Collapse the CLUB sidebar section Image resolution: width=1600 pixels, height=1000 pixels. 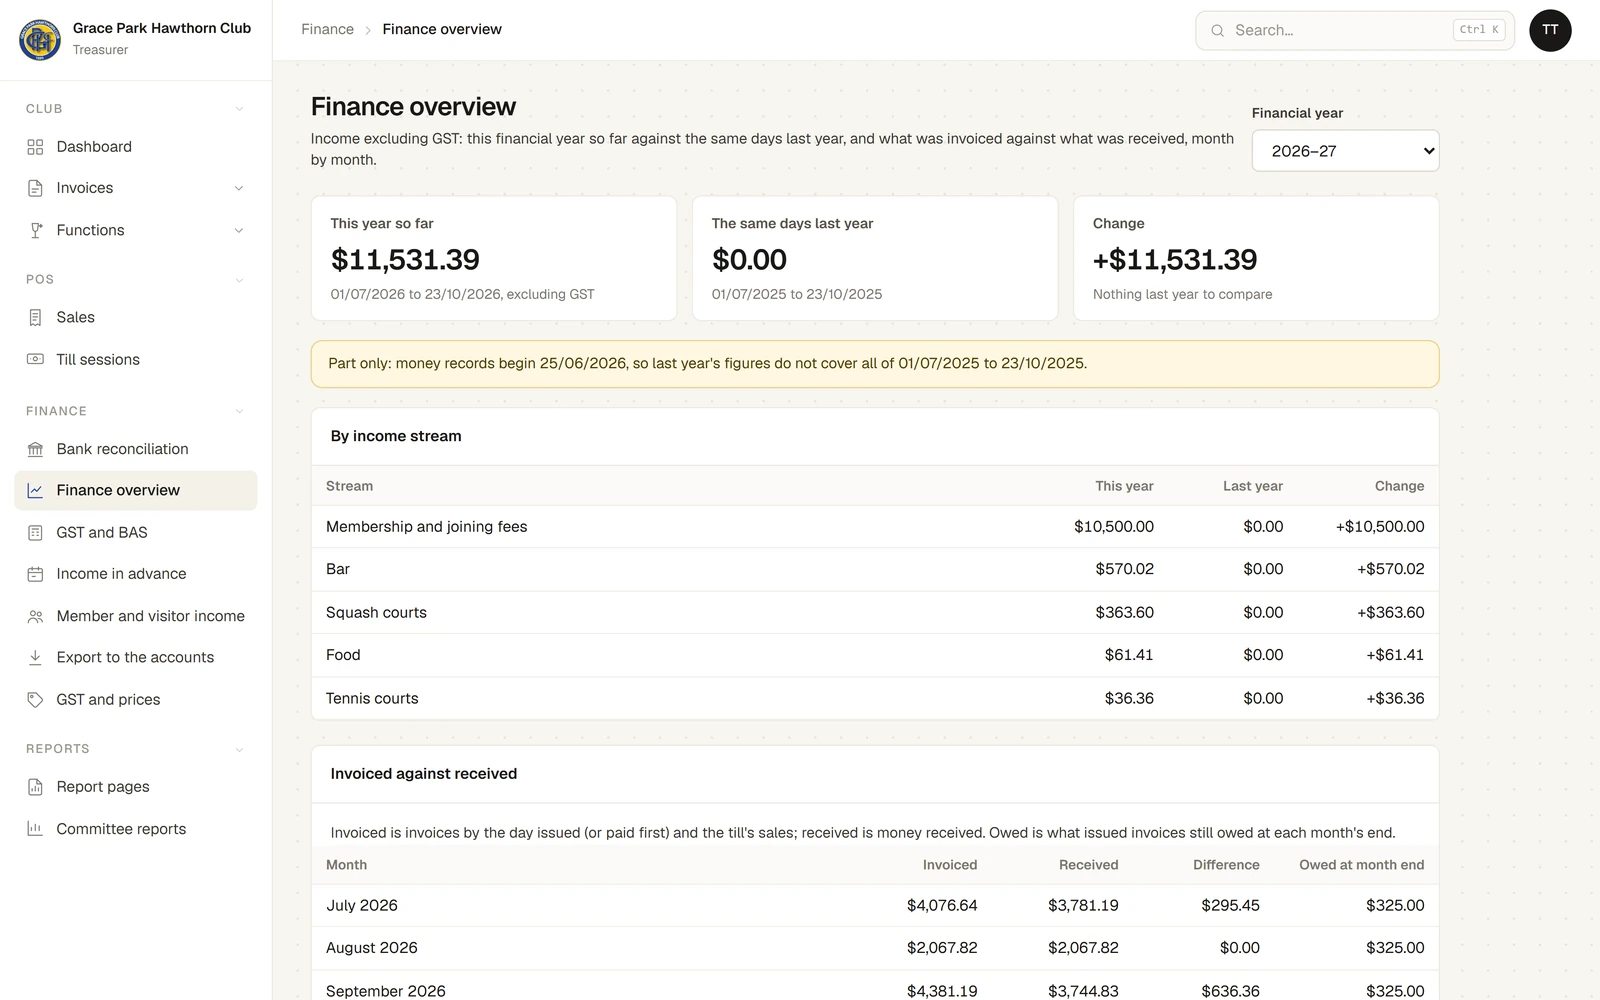click(x=239, y=109)
